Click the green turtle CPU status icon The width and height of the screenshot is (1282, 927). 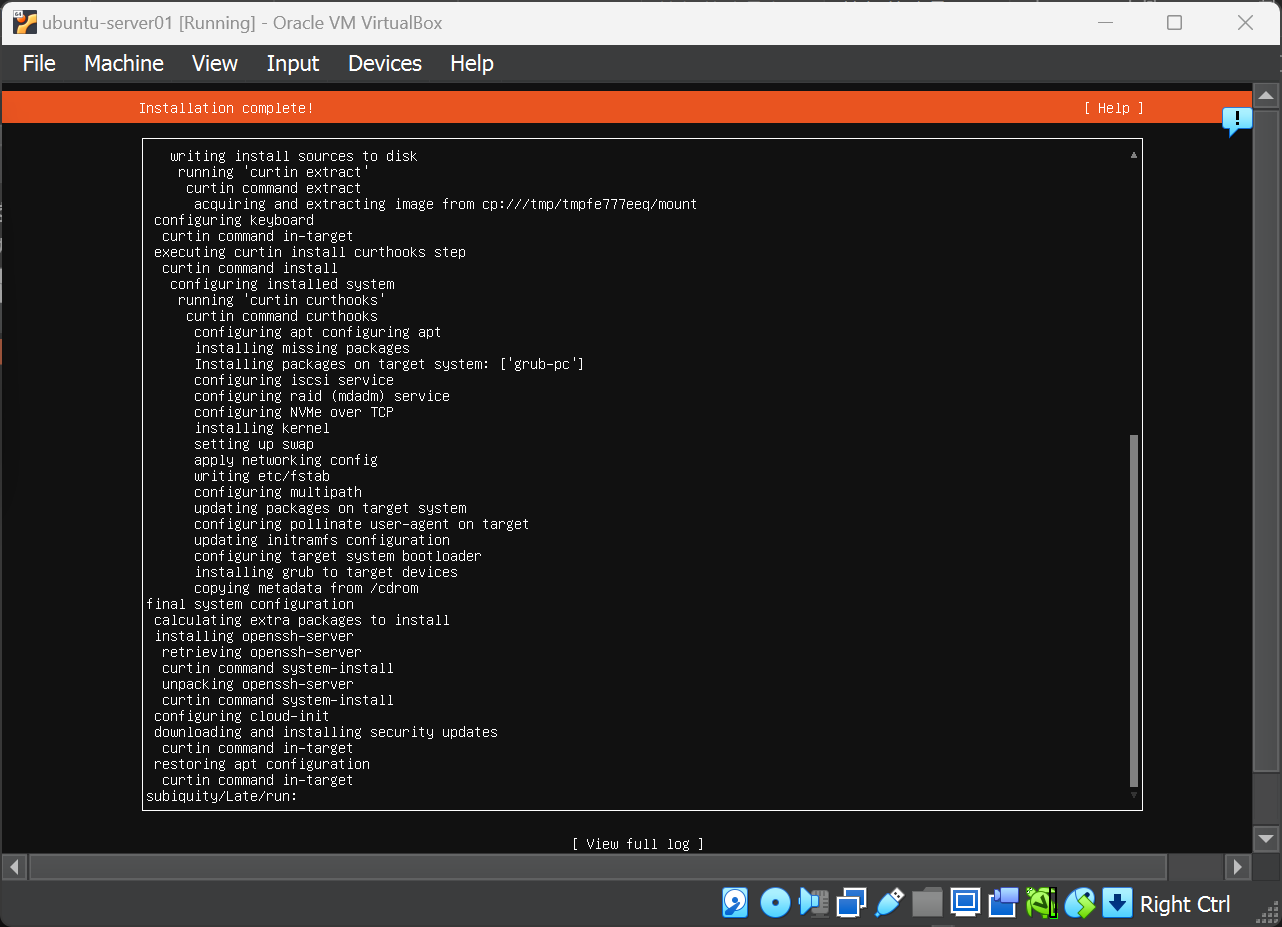click(1041, 903)
